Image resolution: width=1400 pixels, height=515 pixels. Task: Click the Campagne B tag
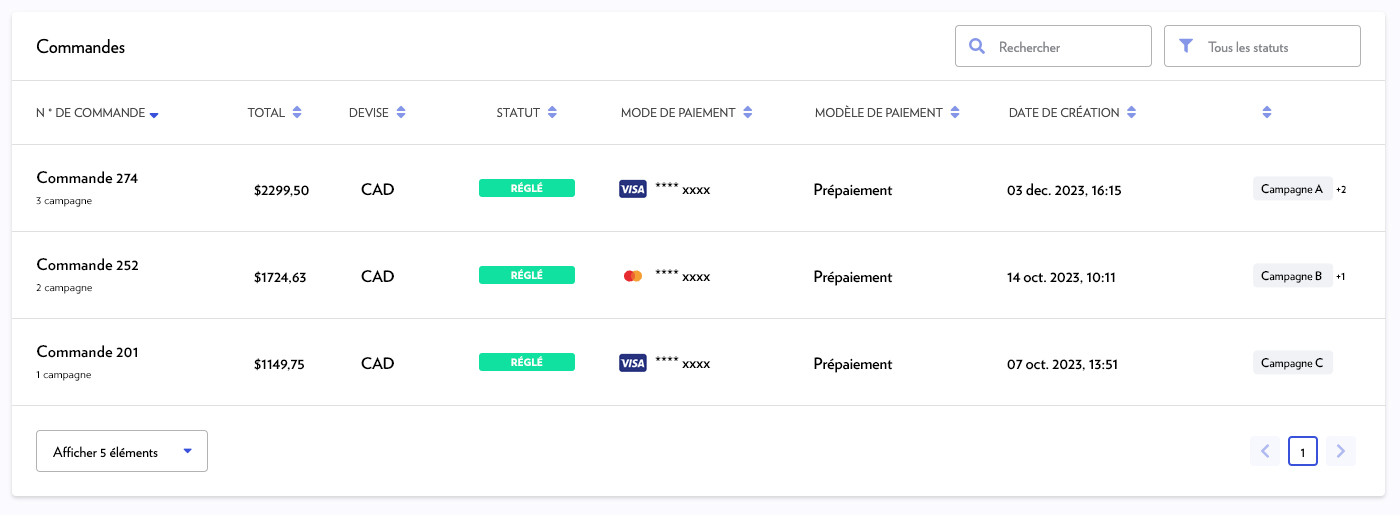point(1292,276)
